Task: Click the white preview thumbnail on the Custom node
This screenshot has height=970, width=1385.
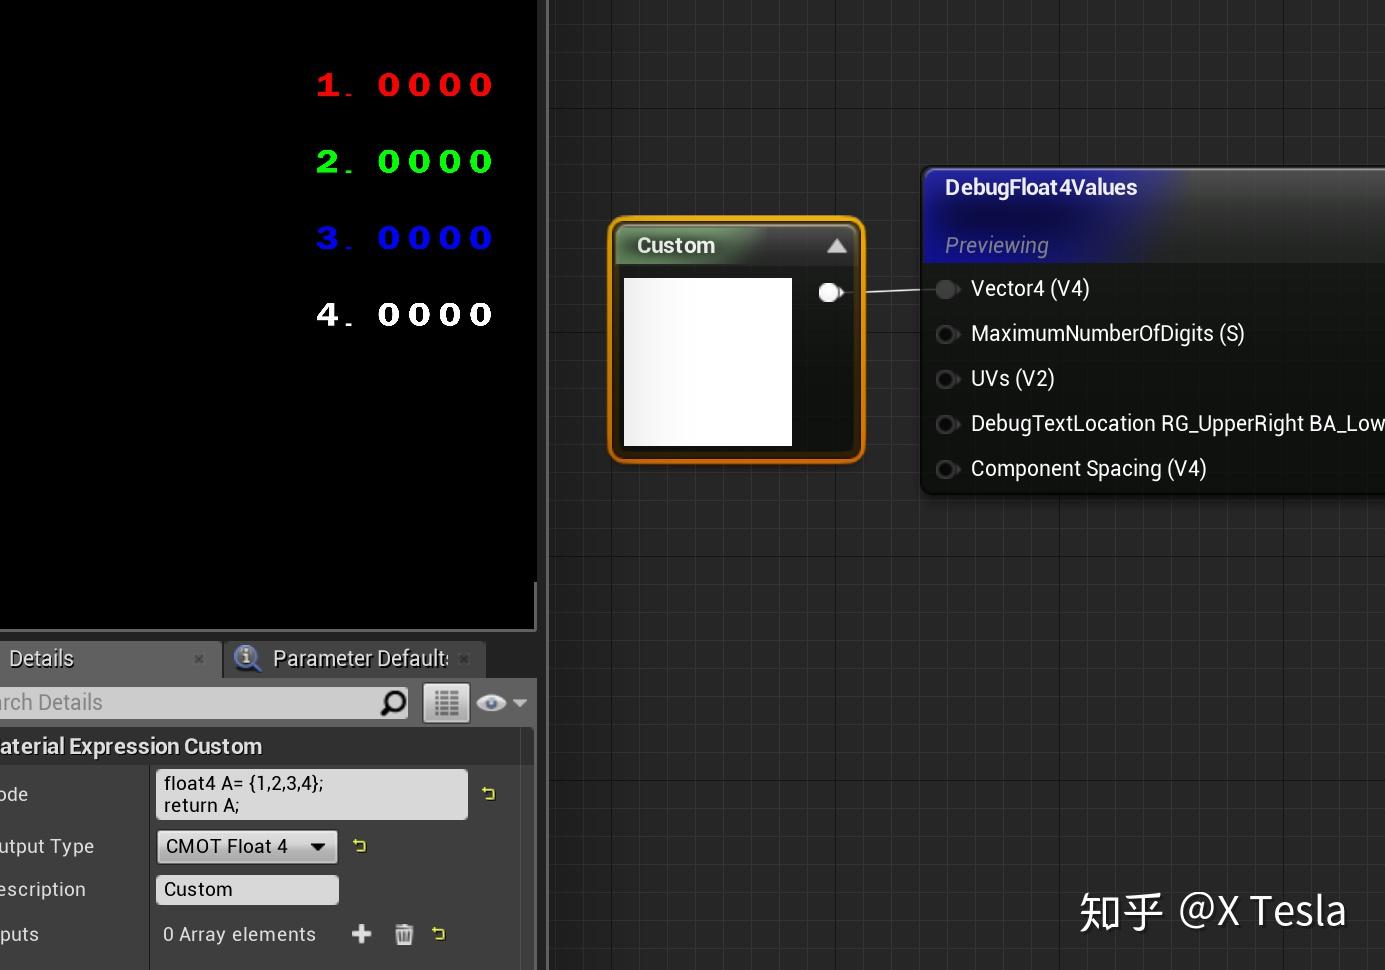Action: point(707,362)
